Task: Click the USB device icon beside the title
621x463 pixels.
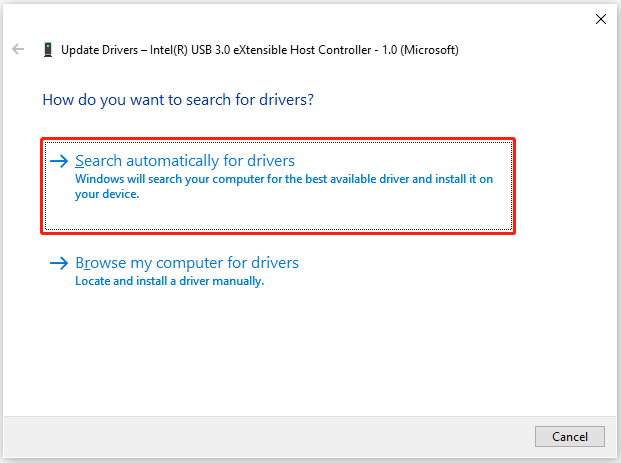Action: [x=48, y=50]
